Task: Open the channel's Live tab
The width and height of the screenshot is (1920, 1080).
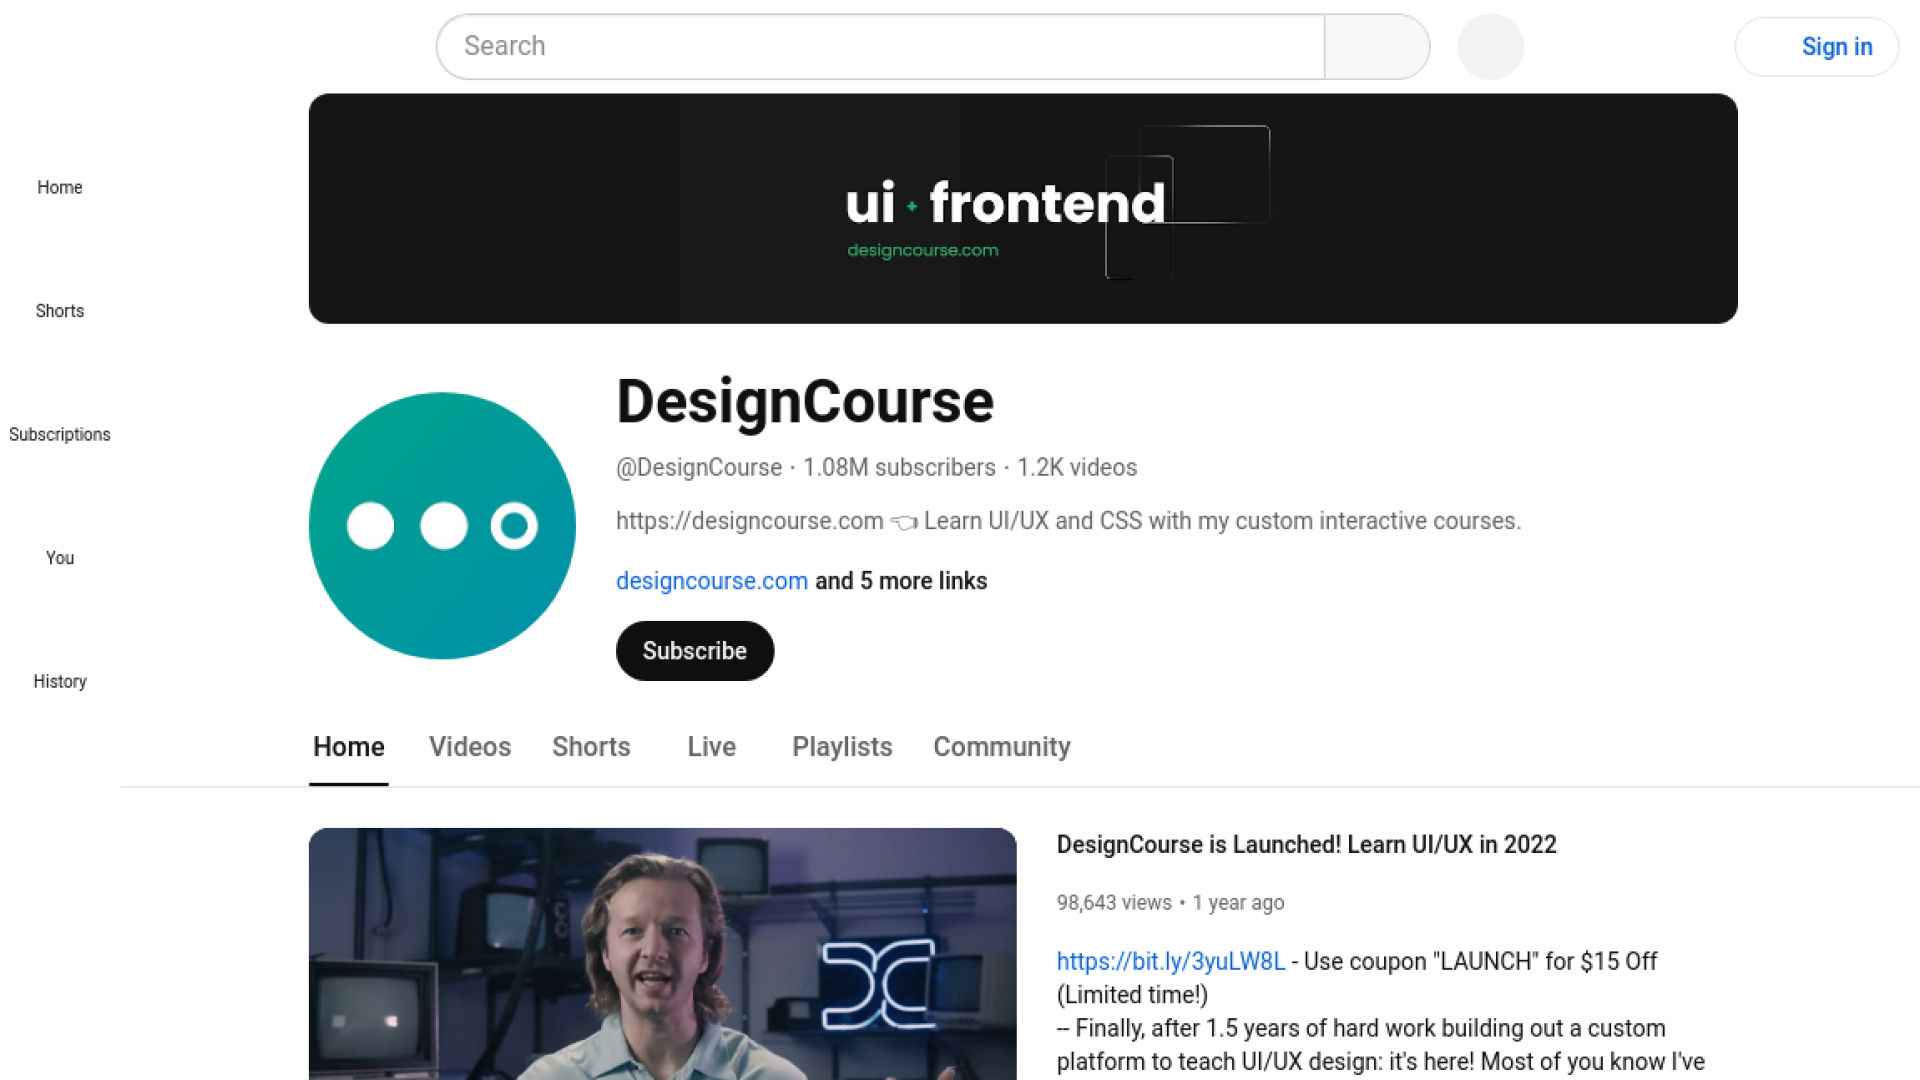Action: 711,747
